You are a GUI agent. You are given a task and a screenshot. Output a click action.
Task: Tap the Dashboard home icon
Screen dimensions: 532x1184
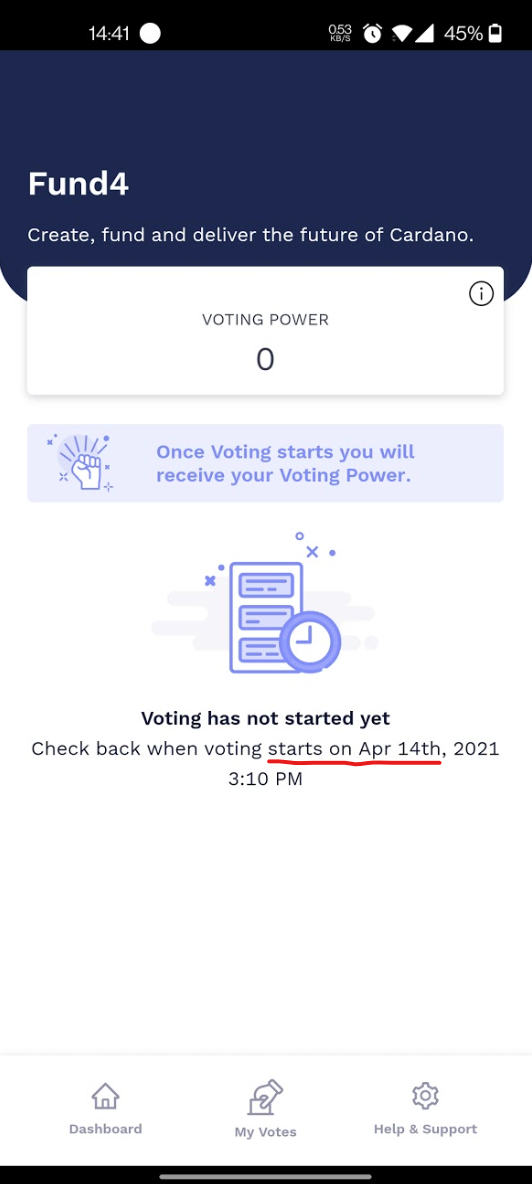click(x=105, y=1096)
